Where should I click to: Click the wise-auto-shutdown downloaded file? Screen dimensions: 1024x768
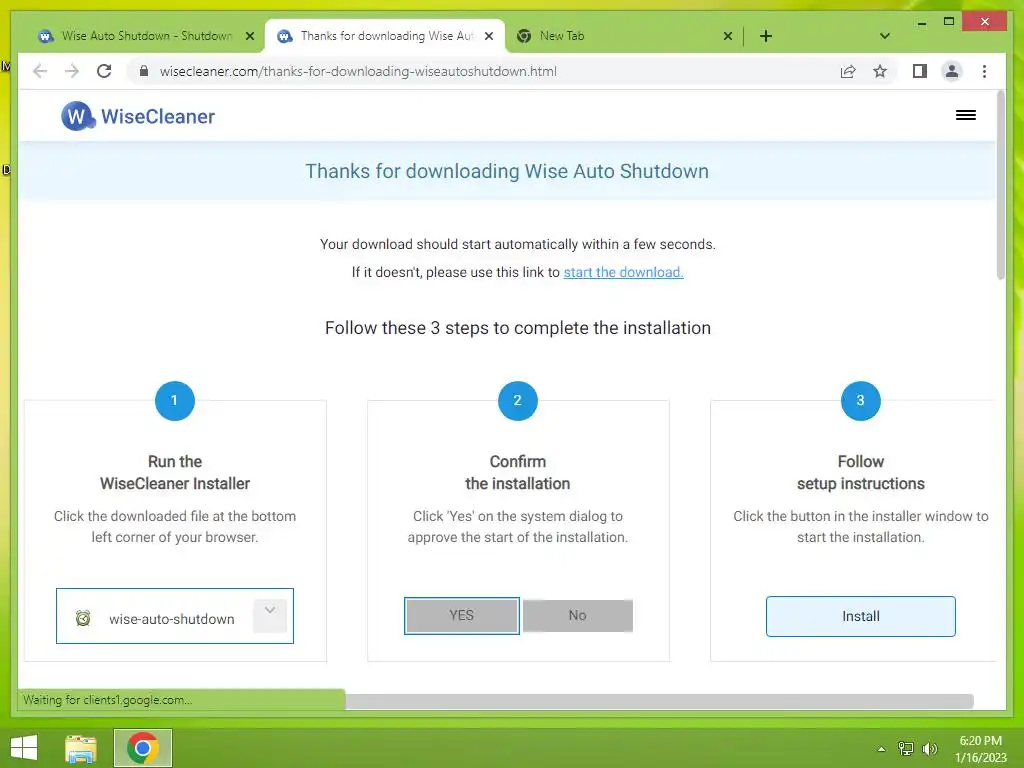point(174,616)
